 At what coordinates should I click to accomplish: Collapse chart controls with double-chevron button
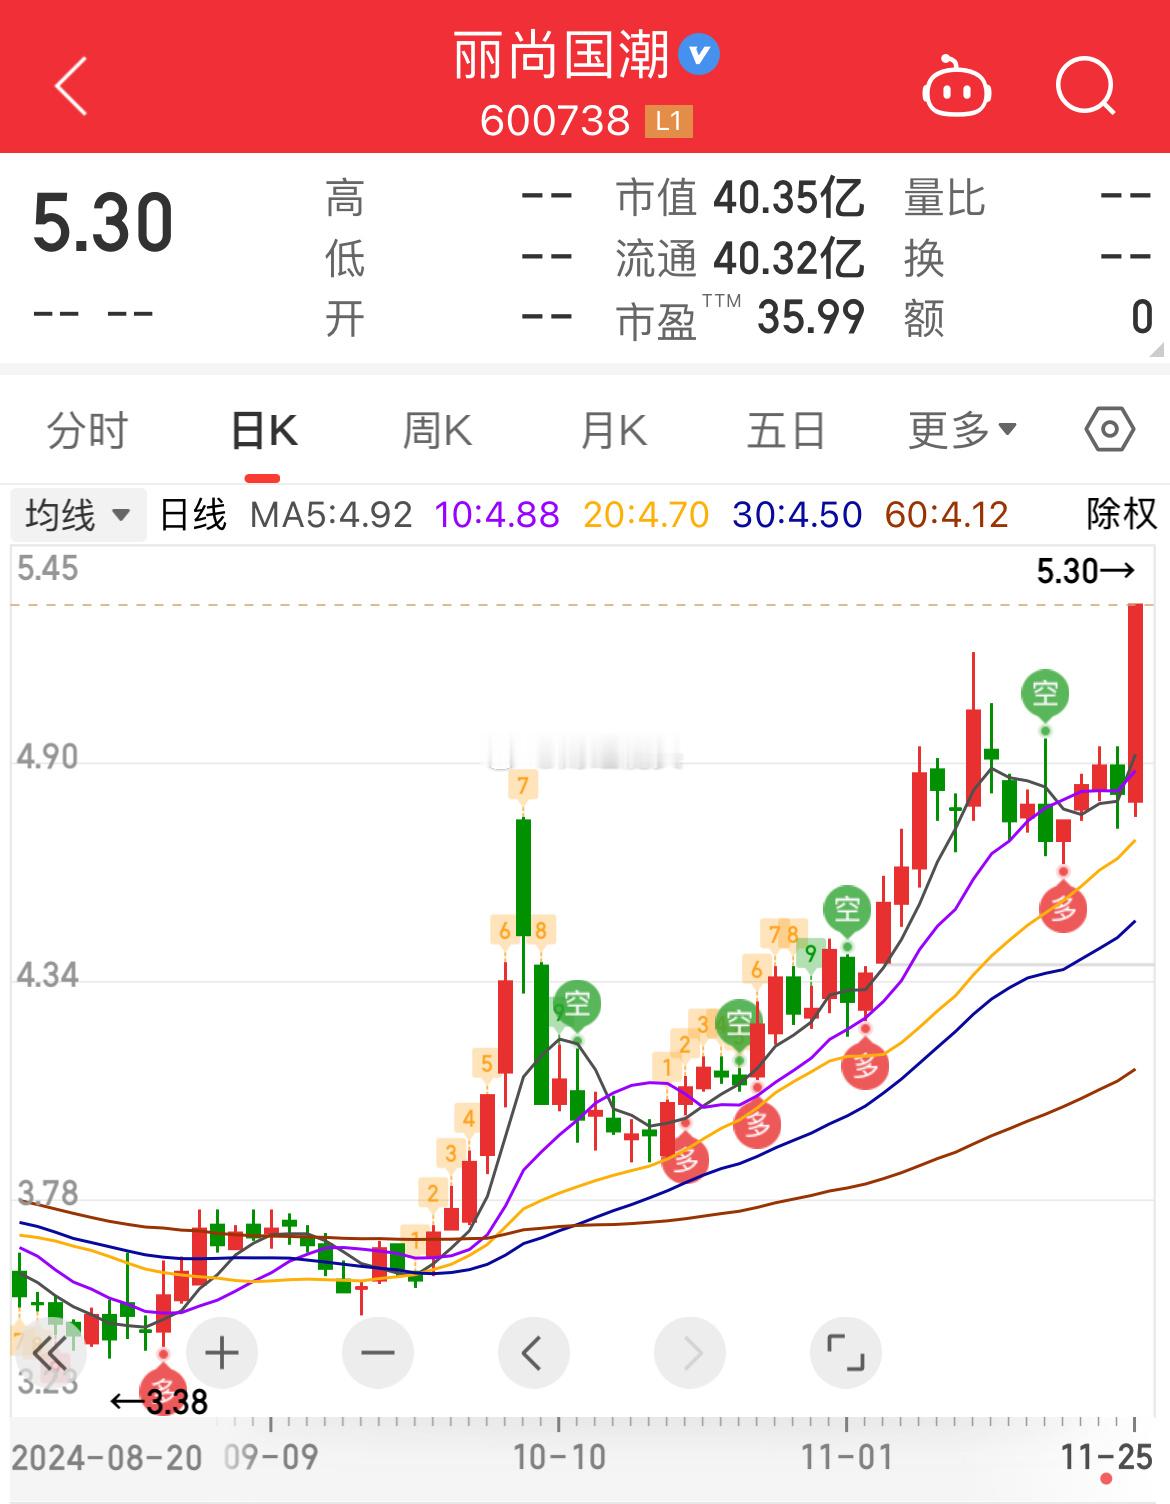[x=48, y=1354]
